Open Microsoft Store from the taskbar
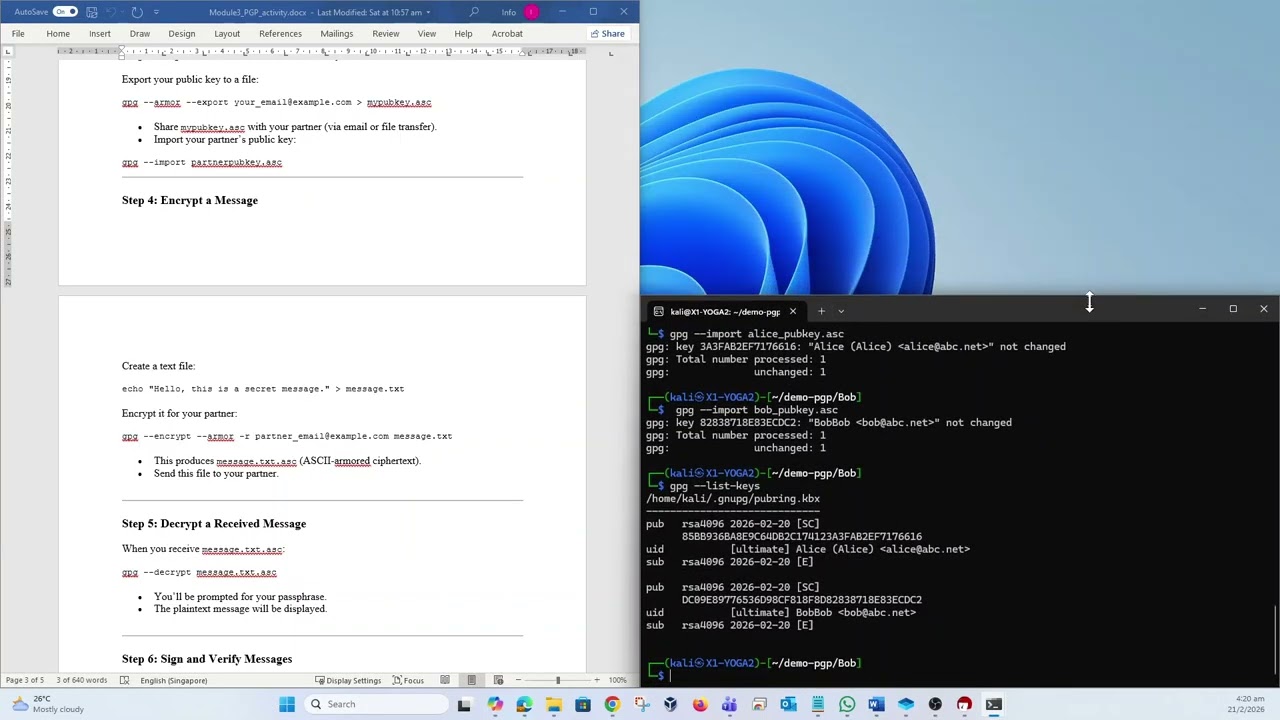 click(x=583, y=704)
